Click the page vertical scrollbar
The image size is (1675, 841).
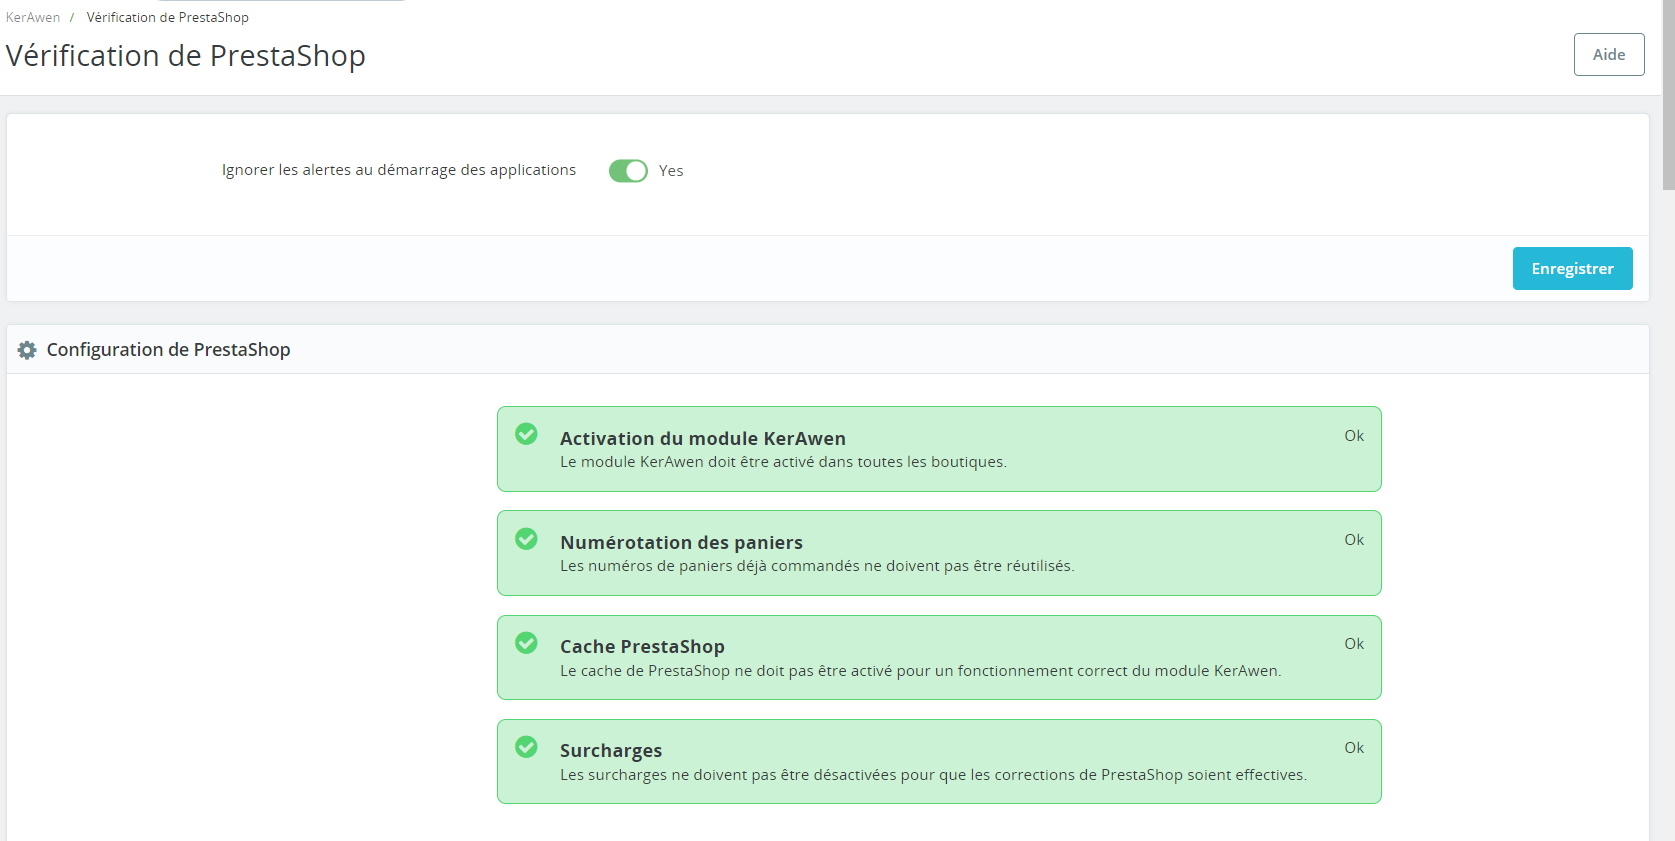click(x=1668, y=95)
